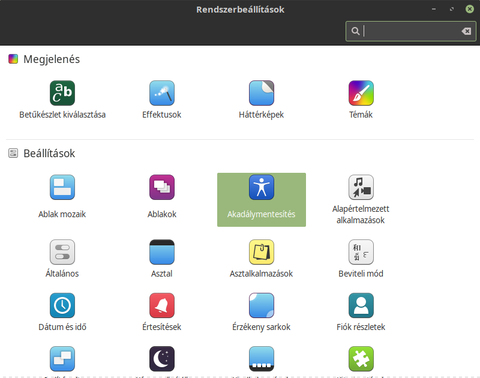Open the Ablakok window settings
The width and height of the screenshot is (480, 378).
click(162, 196)
